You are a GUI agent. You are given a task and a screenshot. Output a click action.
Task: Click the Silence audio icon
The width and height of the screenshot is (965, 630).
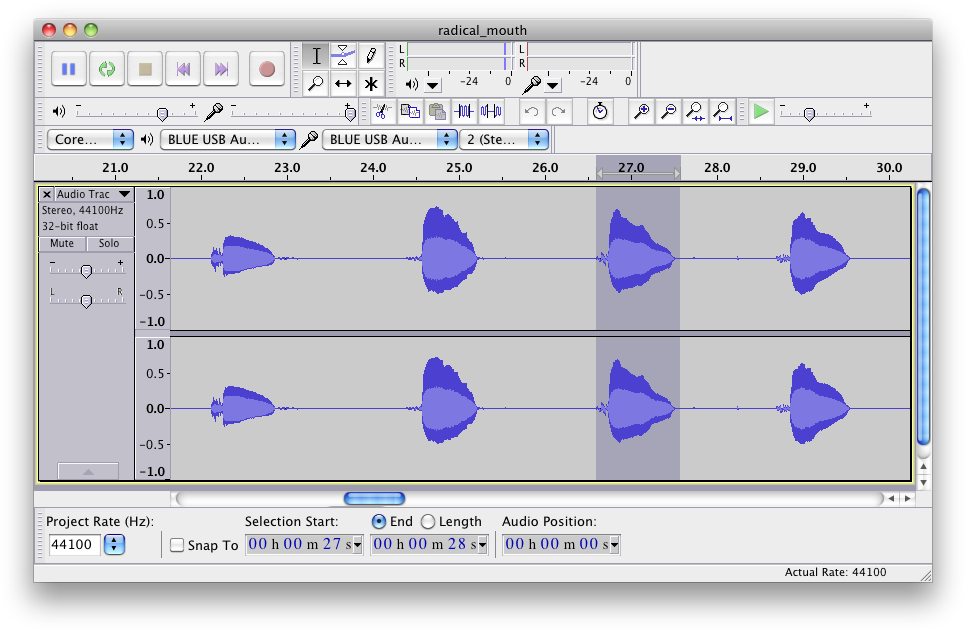pyautogui.click(x=491, y=111)
